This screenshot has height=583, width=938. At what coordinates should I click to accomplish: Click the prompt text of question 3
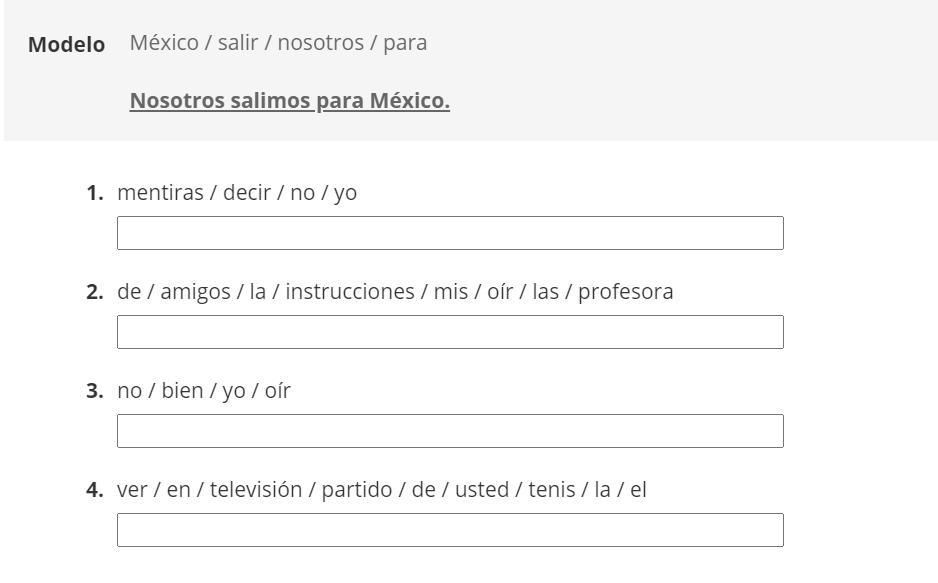204,391
